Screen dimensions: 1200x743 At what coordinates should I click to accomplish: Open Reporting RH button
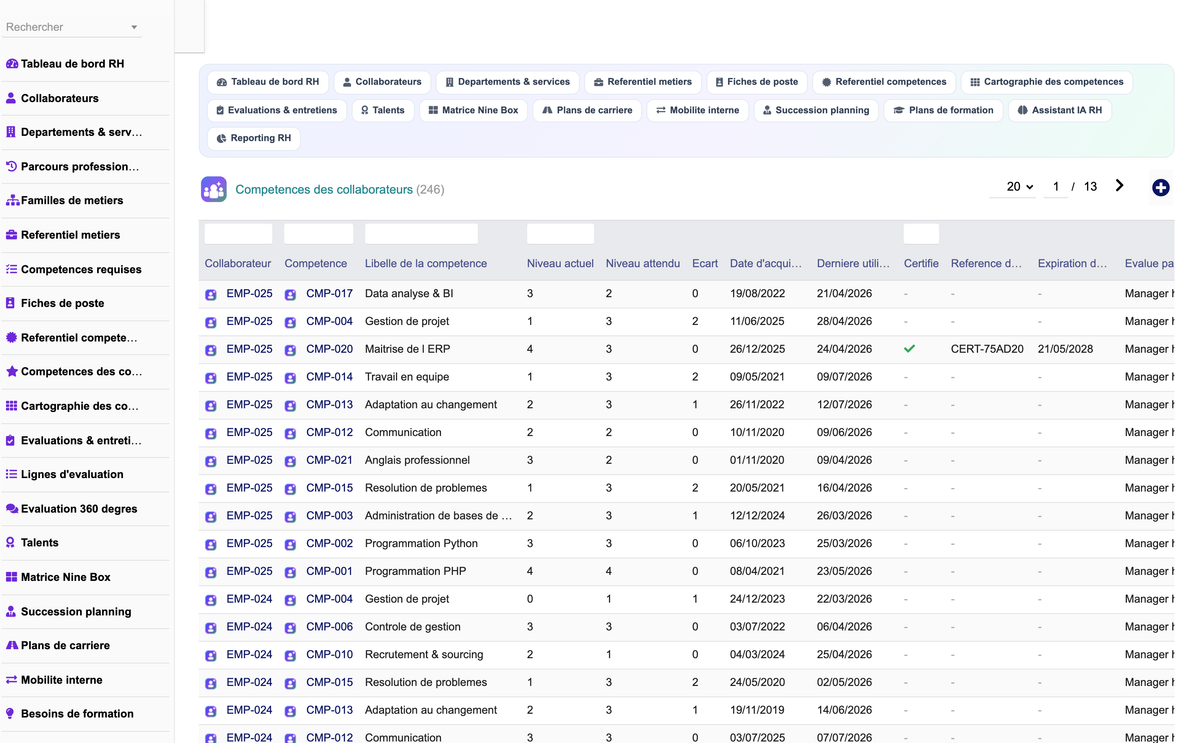[254, 138]
